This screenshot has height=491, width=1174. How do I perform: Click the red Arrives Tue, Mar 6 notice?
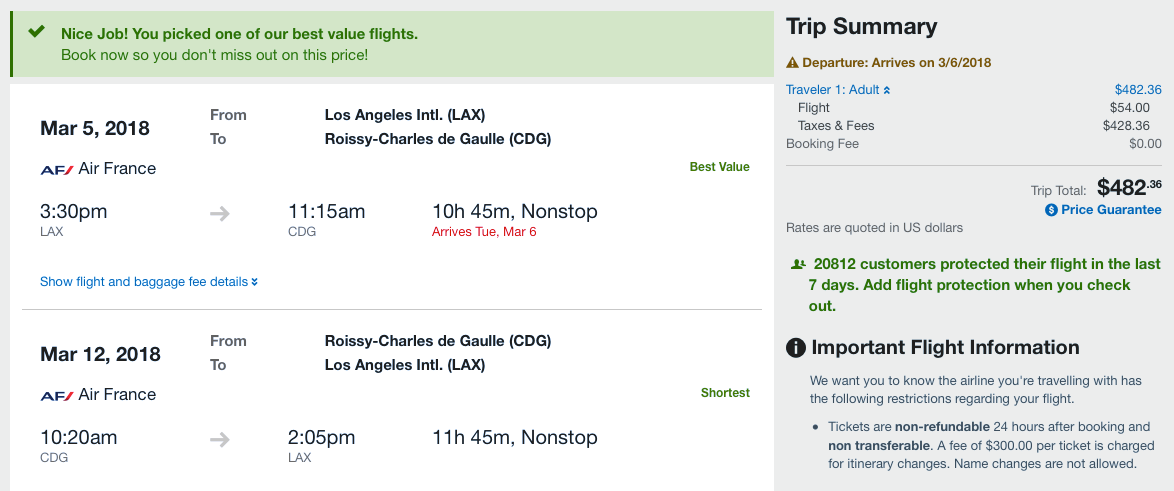[484, 232]
